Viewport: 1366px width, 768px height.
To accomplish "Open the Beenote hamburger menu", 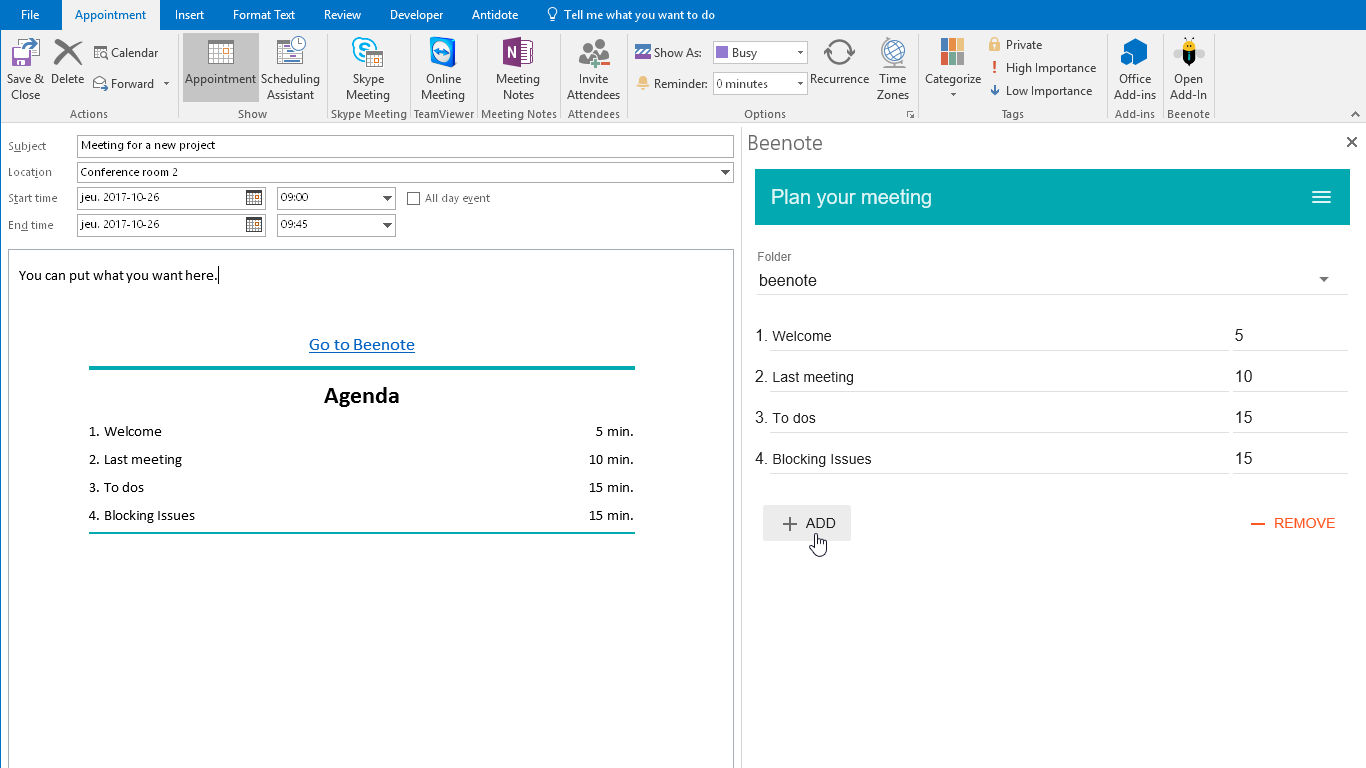I will pyautogui.click(x=1321, y=197).
